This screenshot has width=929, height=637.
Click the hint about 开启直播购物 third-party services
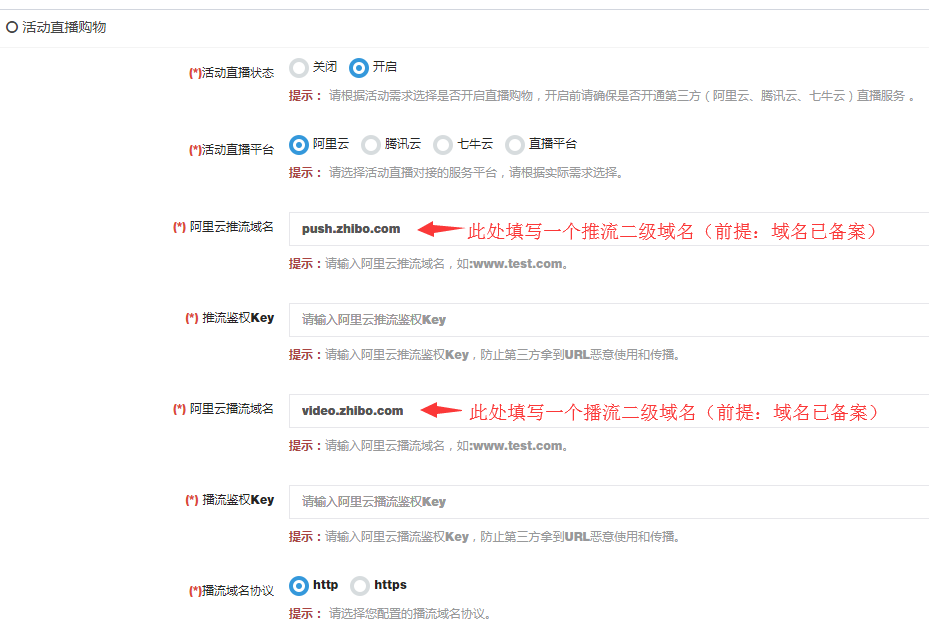pos(602,95)
